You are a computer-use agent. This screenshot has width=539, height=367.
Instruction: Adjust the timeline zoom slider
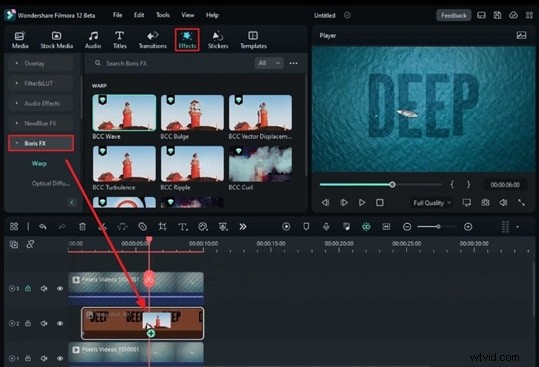pyautogui.click(x=438, y=227)
